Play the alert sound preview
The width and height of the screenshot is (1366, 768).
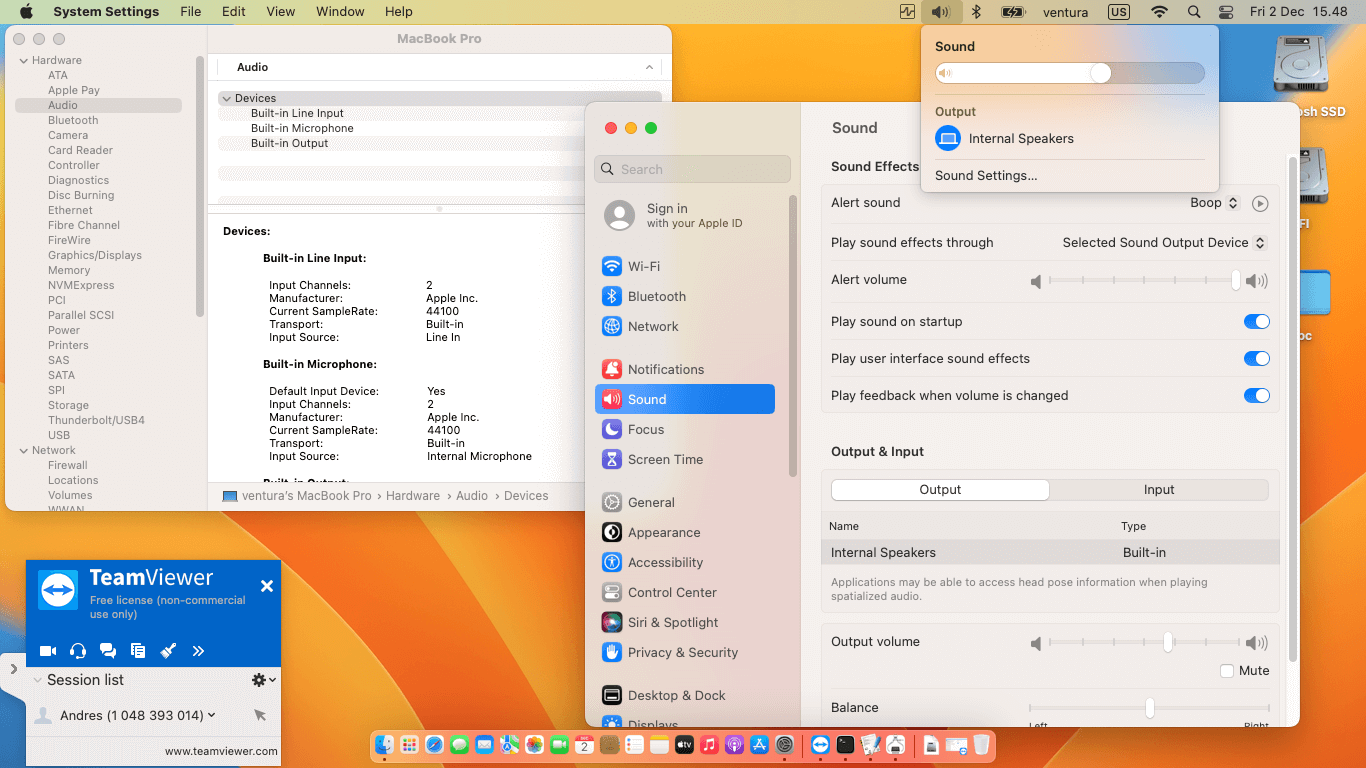pos(1260,203)
